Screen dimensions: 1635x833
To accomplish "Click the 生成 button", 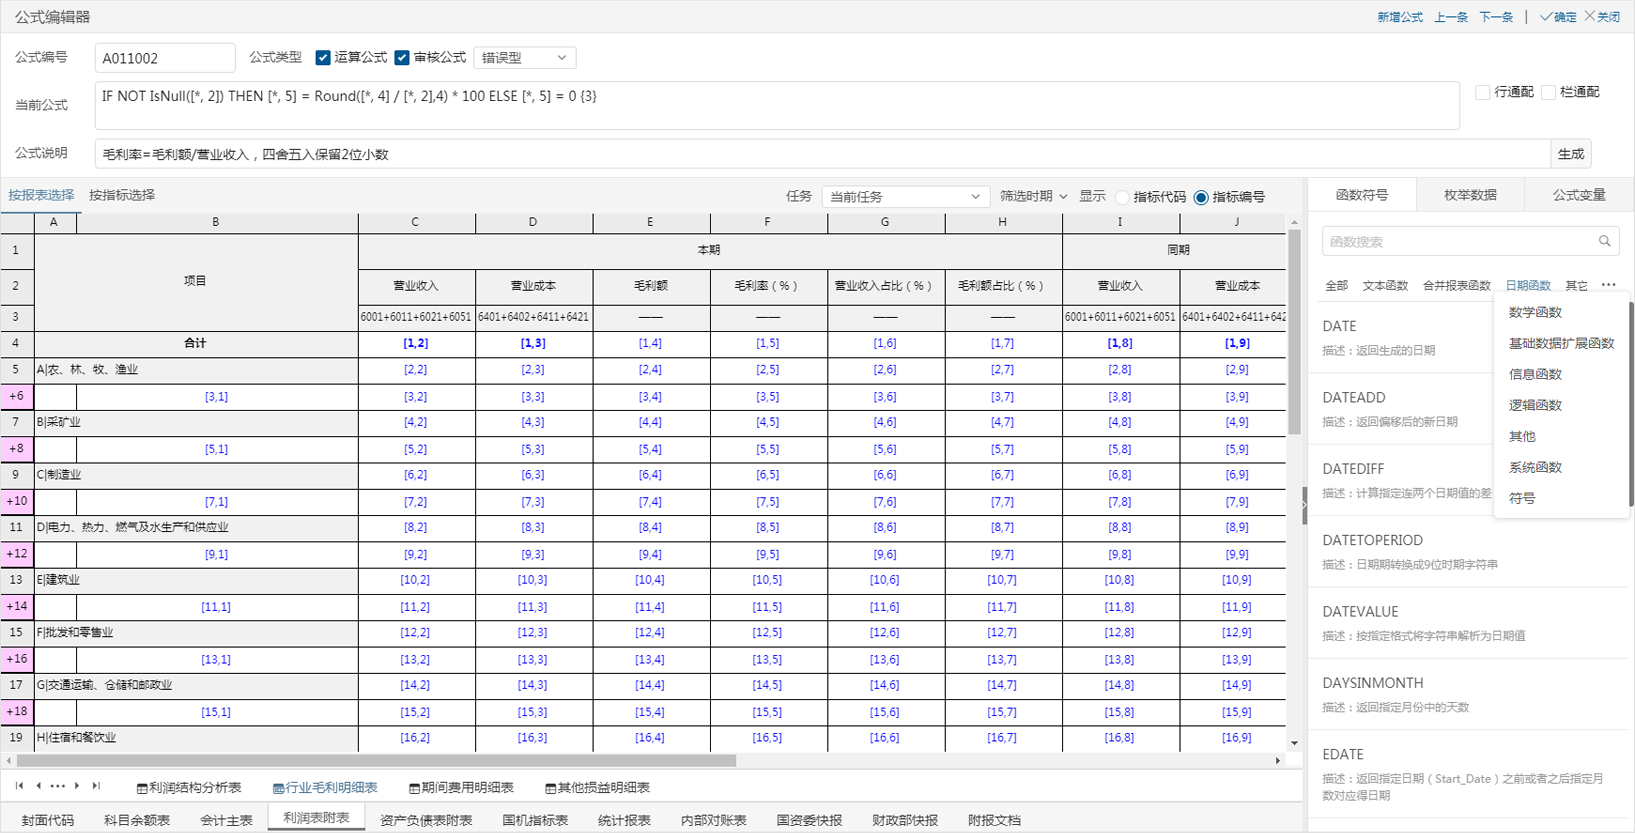I will (x=1570, y=154).
